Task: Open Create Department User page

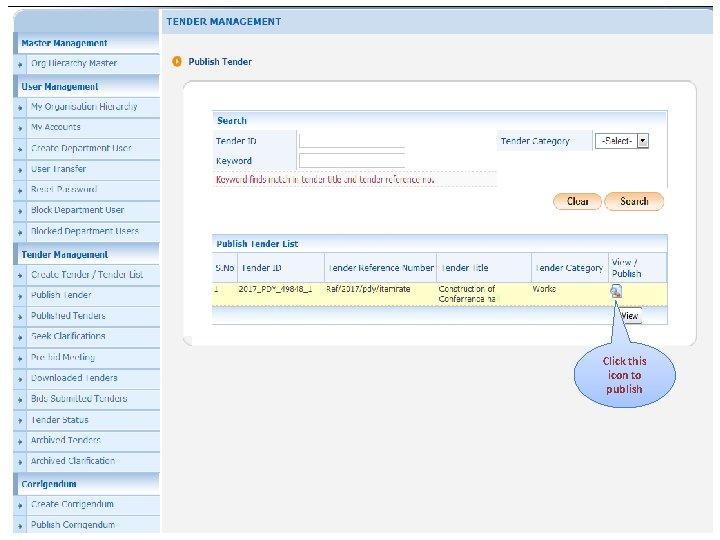Action: (81, 148)
